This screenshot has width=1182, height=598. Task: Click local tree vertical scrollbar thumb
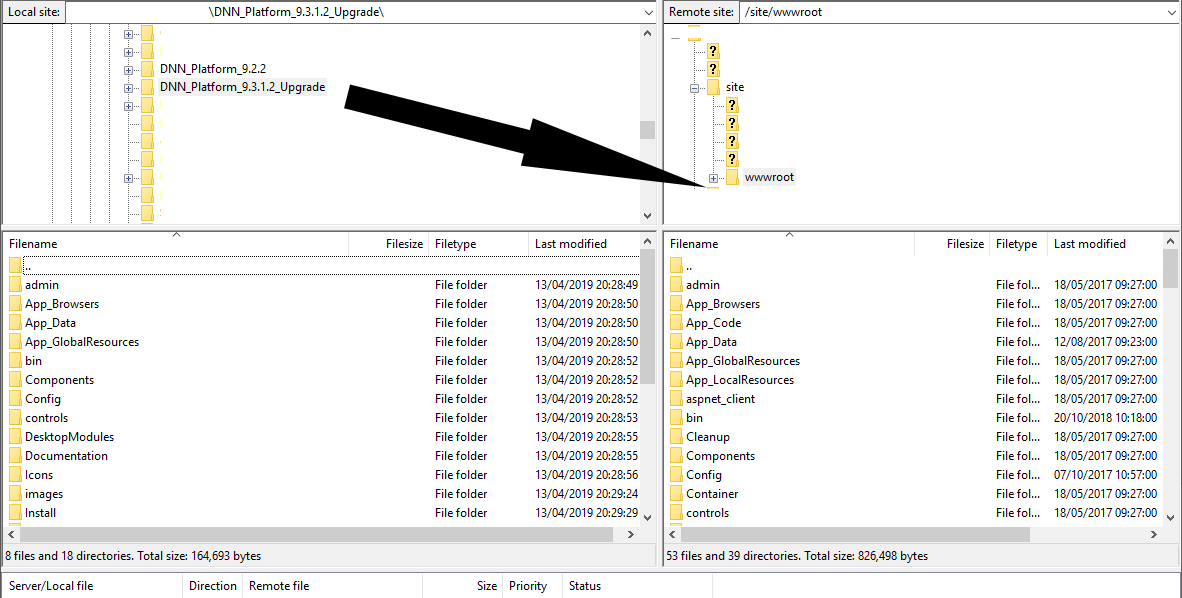(x=647, y=130)
